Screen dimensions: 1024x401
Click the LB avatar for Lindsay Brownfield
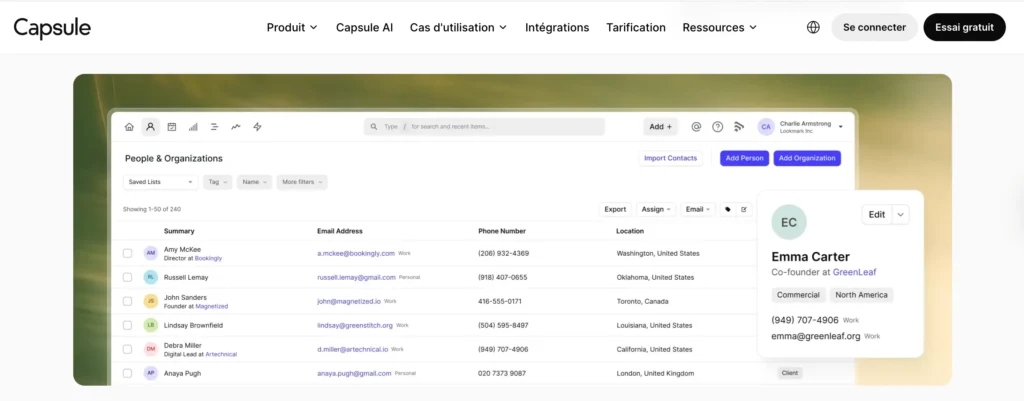pos(151,325)
